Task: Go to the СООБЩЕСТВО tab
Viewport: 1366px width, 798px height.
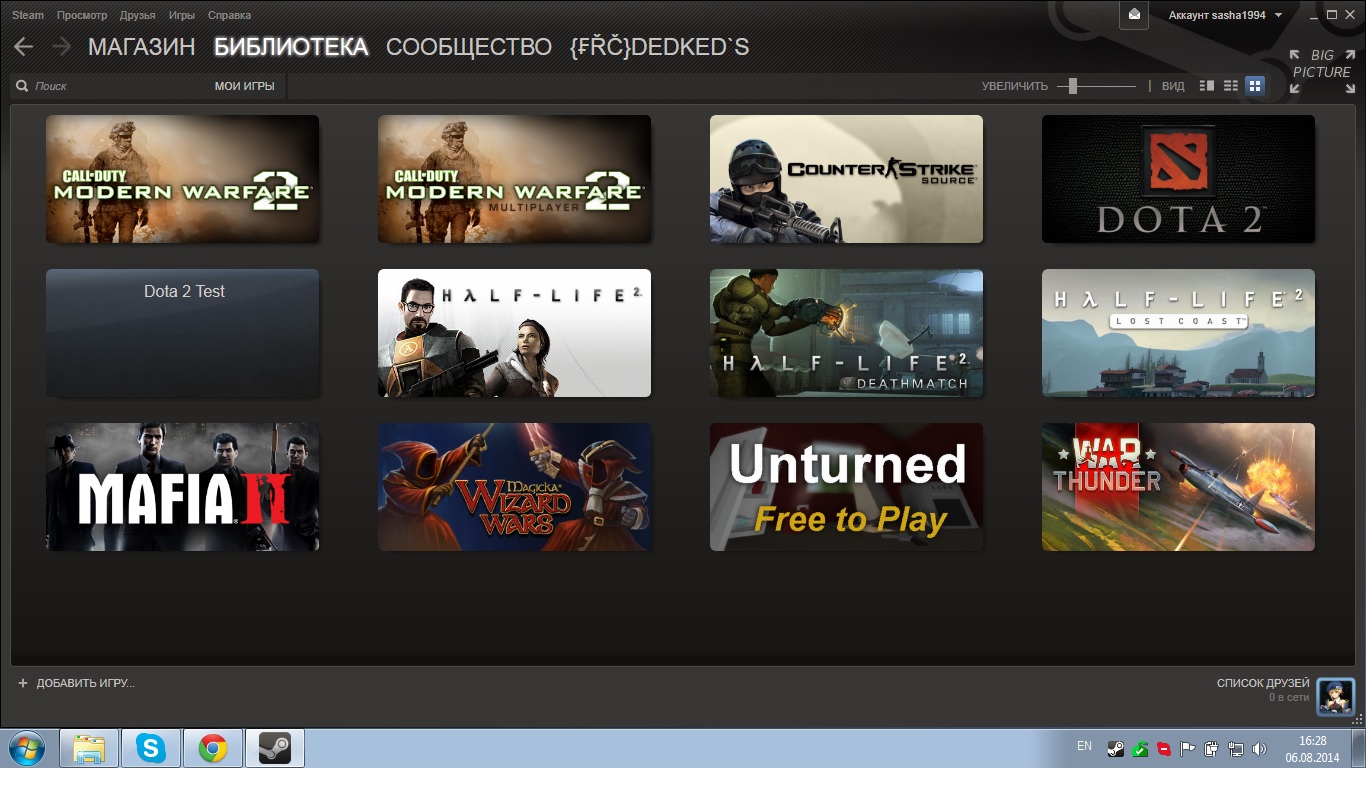Action: coord(469,47)
